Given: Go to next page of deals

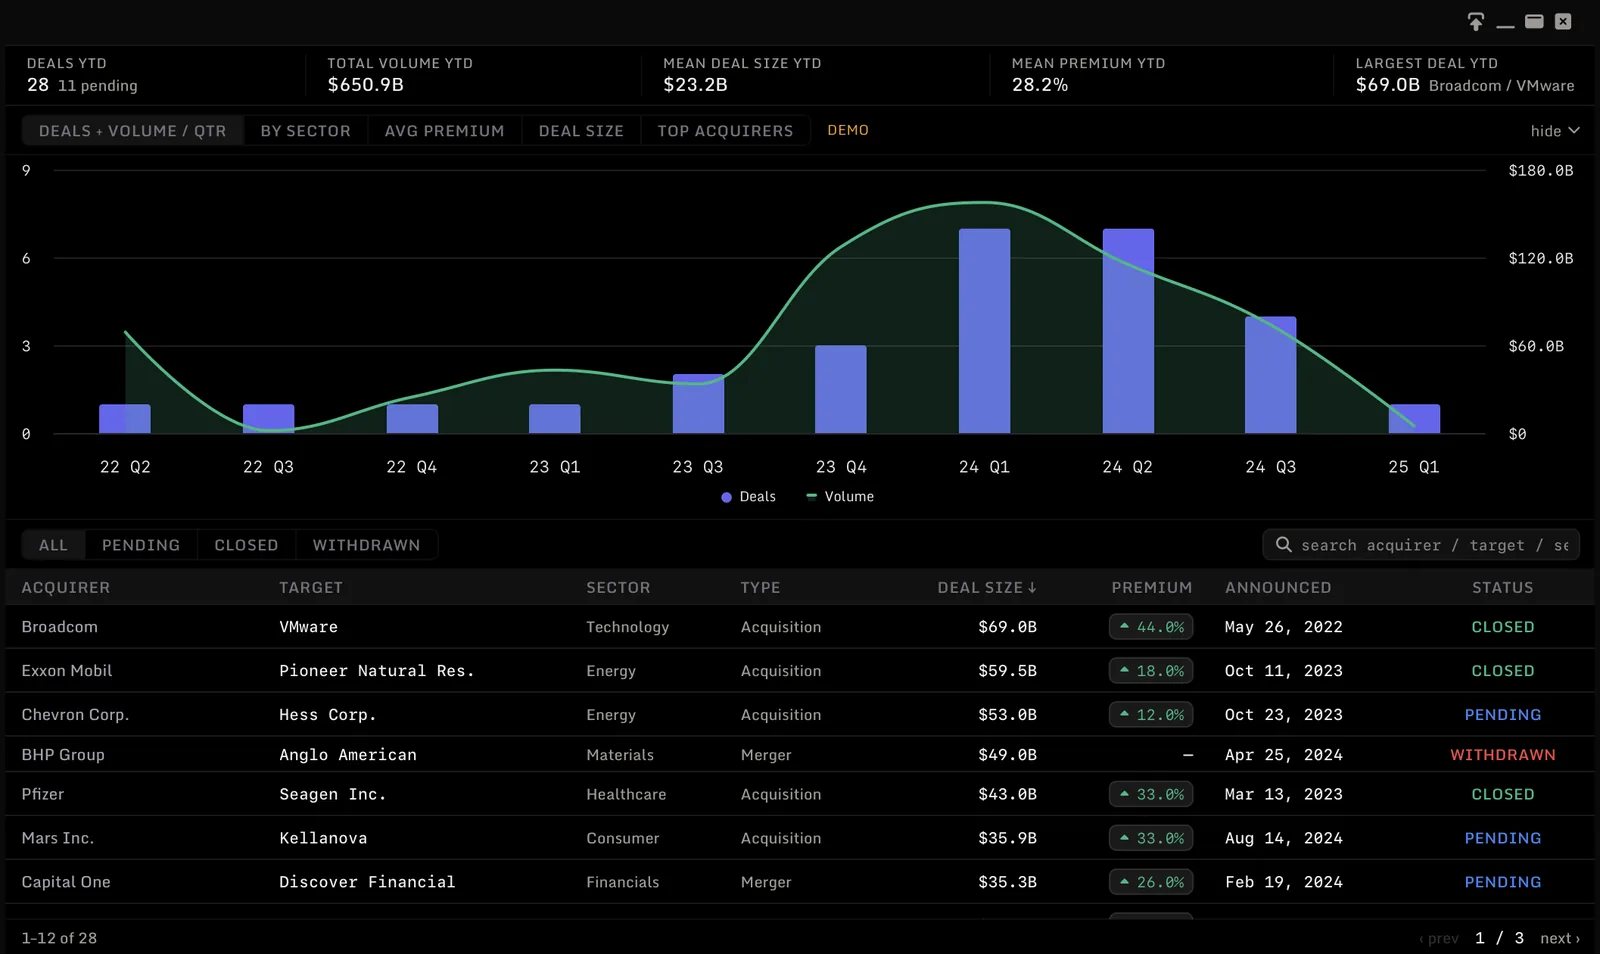Looking at the screenshot, I should tap(1560, 938).
